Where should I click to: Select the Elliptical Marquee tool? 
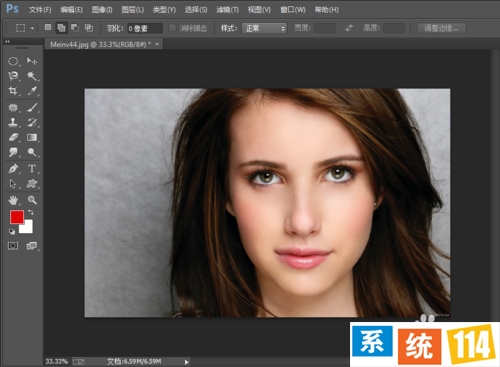pyautogui.click(x=13, y=61)
